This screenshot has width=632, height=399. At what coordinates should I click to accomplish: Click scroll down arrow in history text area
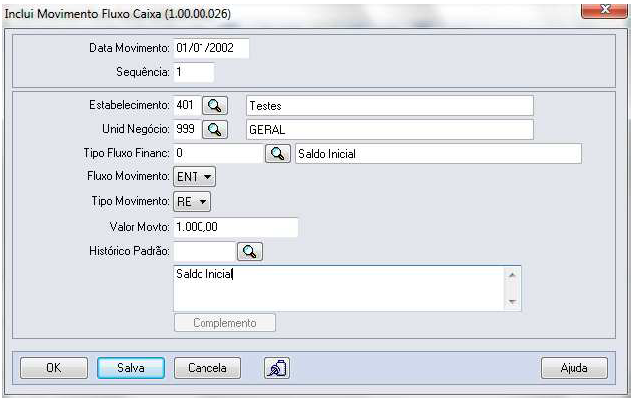(512, 302)
